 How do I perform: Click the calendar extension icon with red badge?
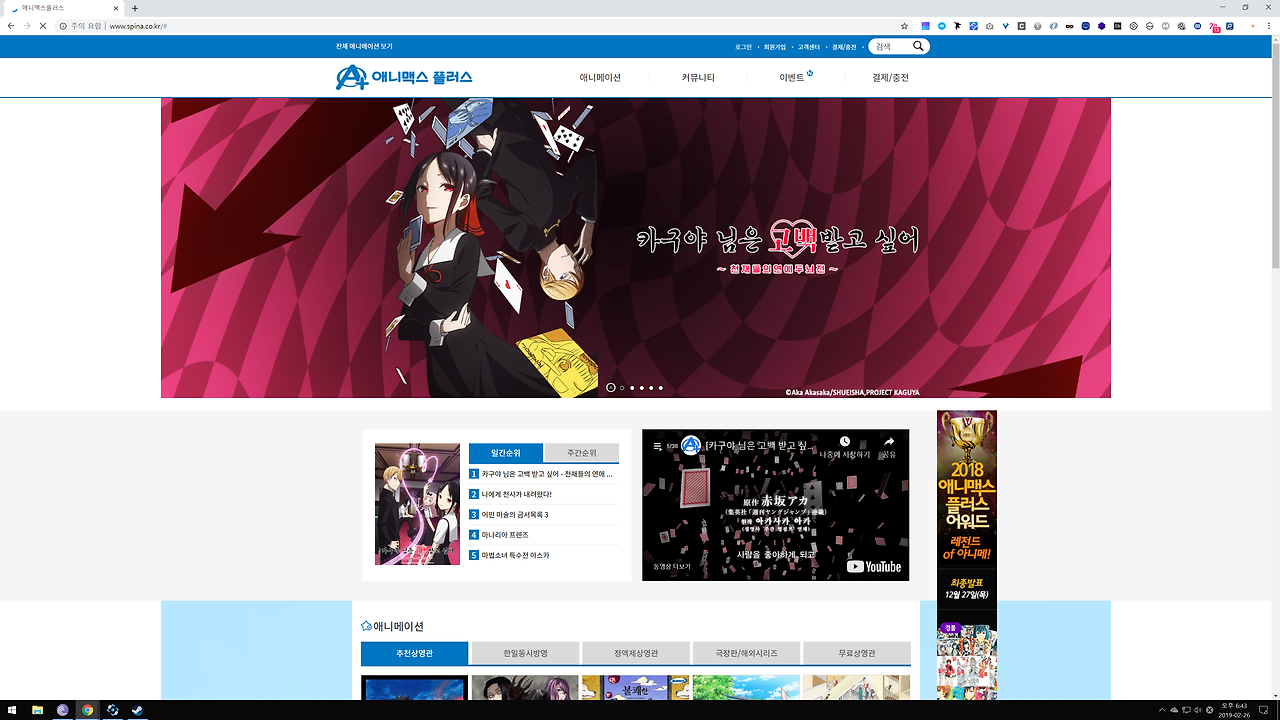click(1214, 26)
